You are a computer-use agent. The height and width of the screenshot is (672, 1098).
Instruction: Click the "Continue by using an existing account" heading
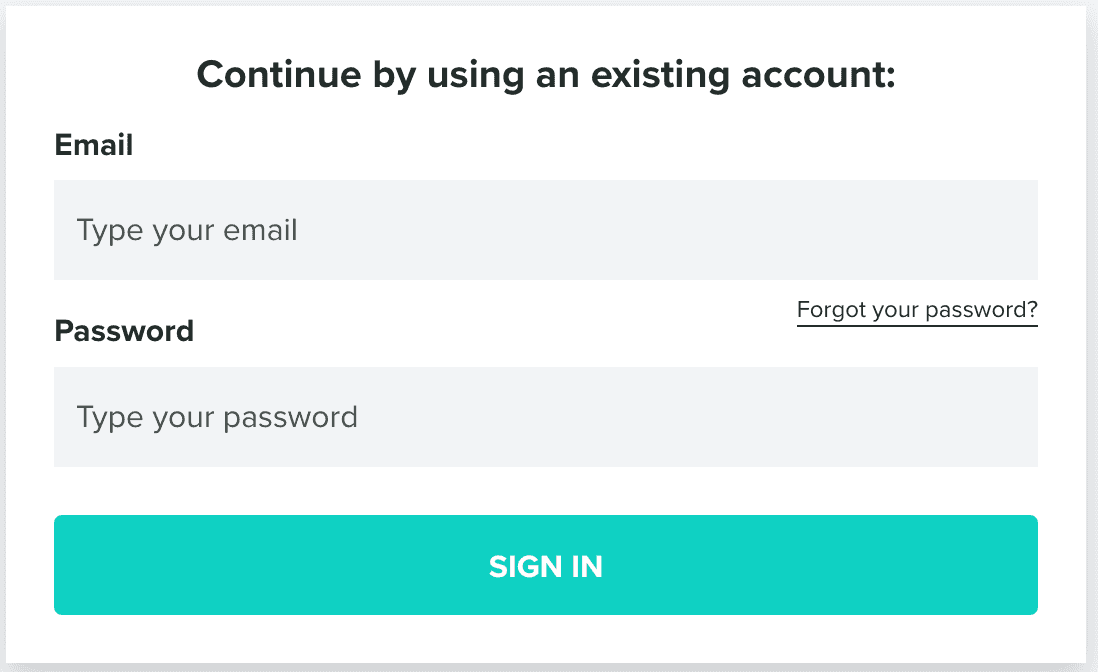(x=545, y=75)
